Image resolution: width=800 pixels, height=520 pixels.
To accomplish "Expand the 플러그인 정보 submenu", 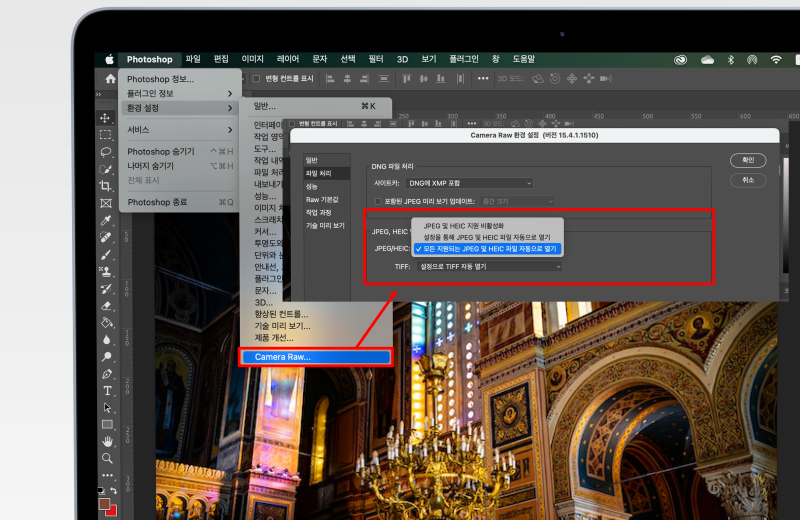I will 180,93.
